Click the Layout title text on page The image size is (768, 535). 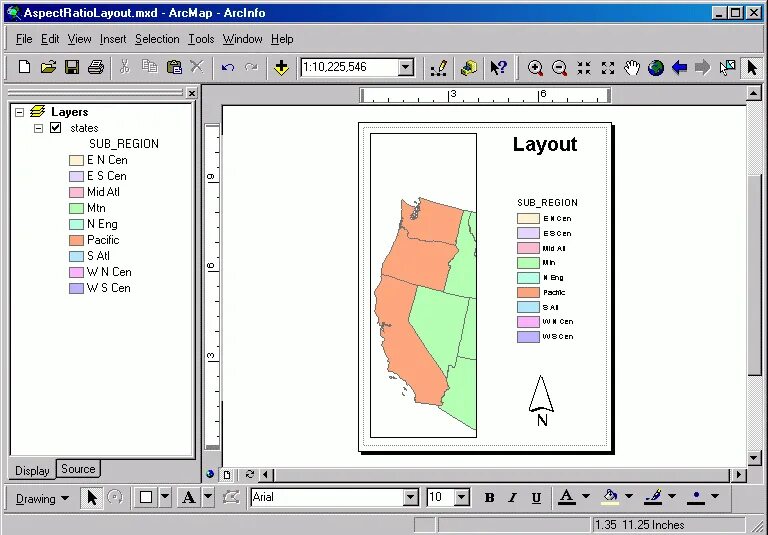(545, 145)
